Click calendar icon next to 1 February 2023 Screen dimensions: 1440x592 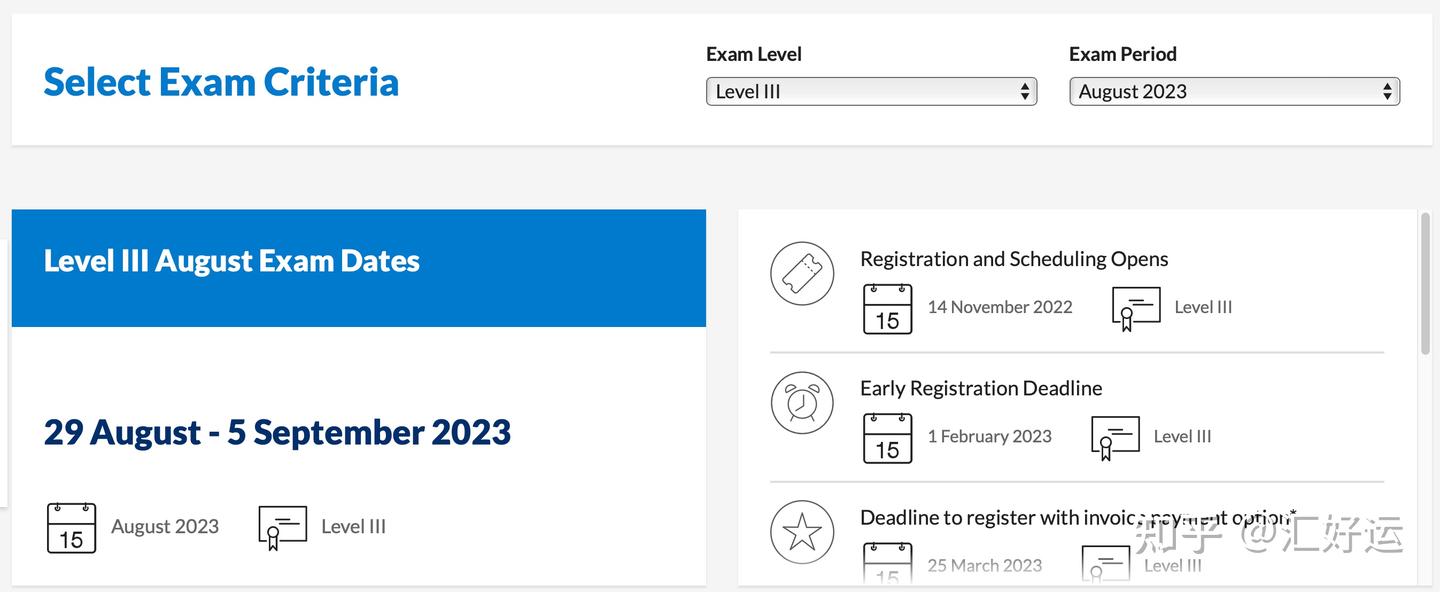[888, 438]
